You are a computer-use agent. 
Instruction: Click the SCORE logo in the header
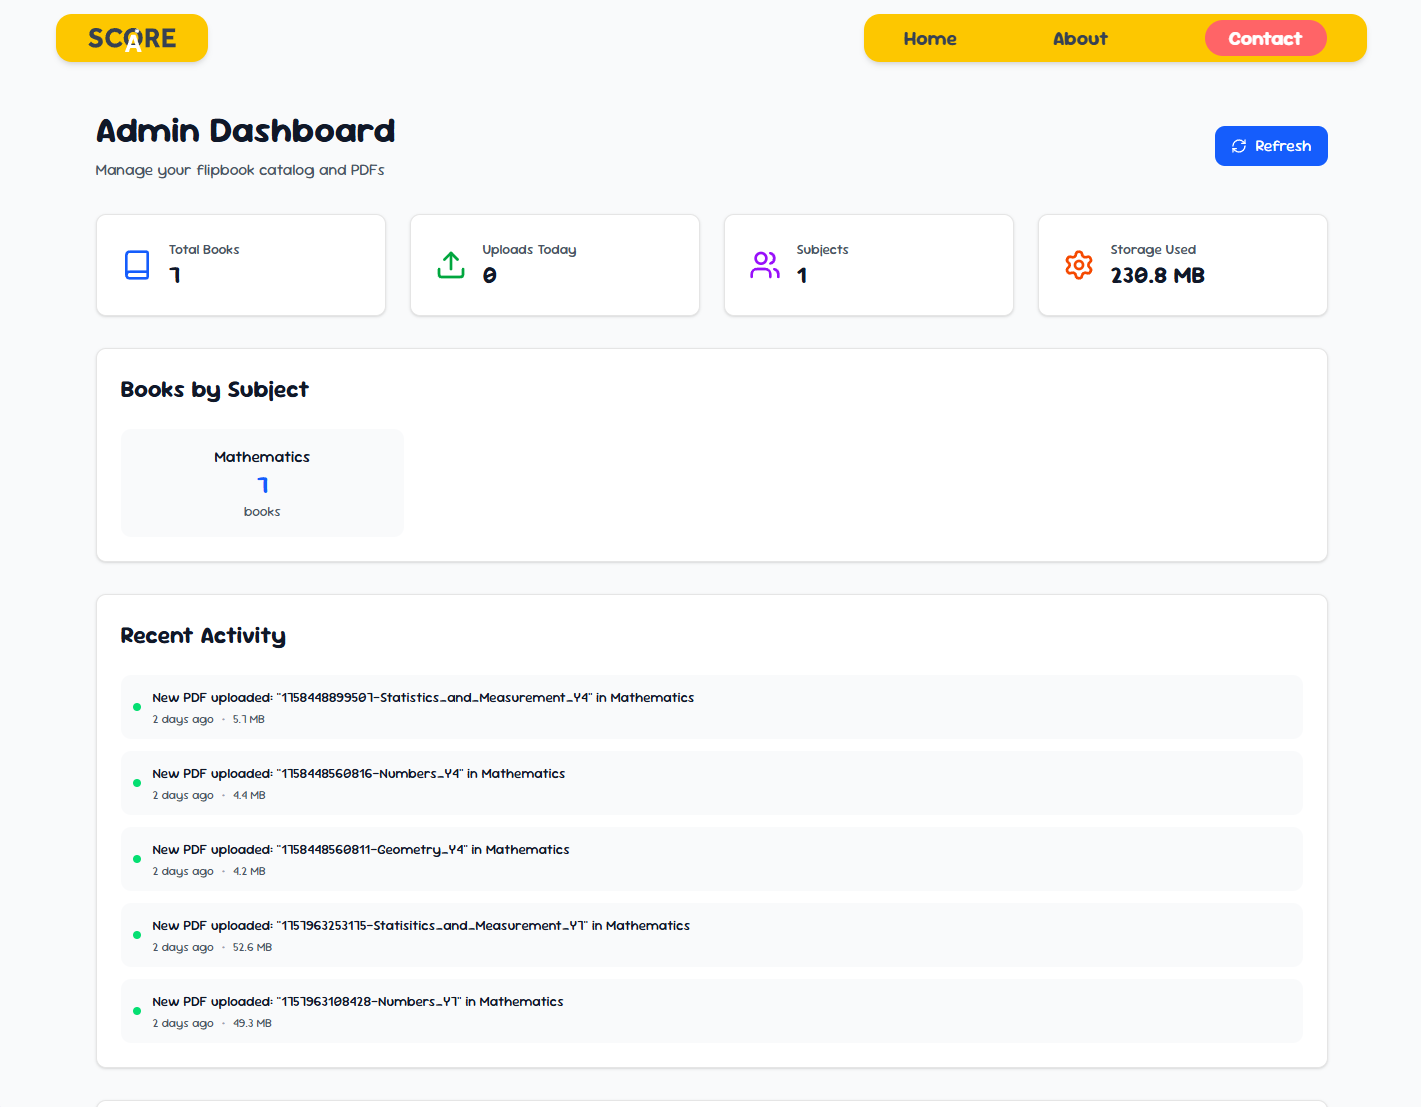click(132, 38)
